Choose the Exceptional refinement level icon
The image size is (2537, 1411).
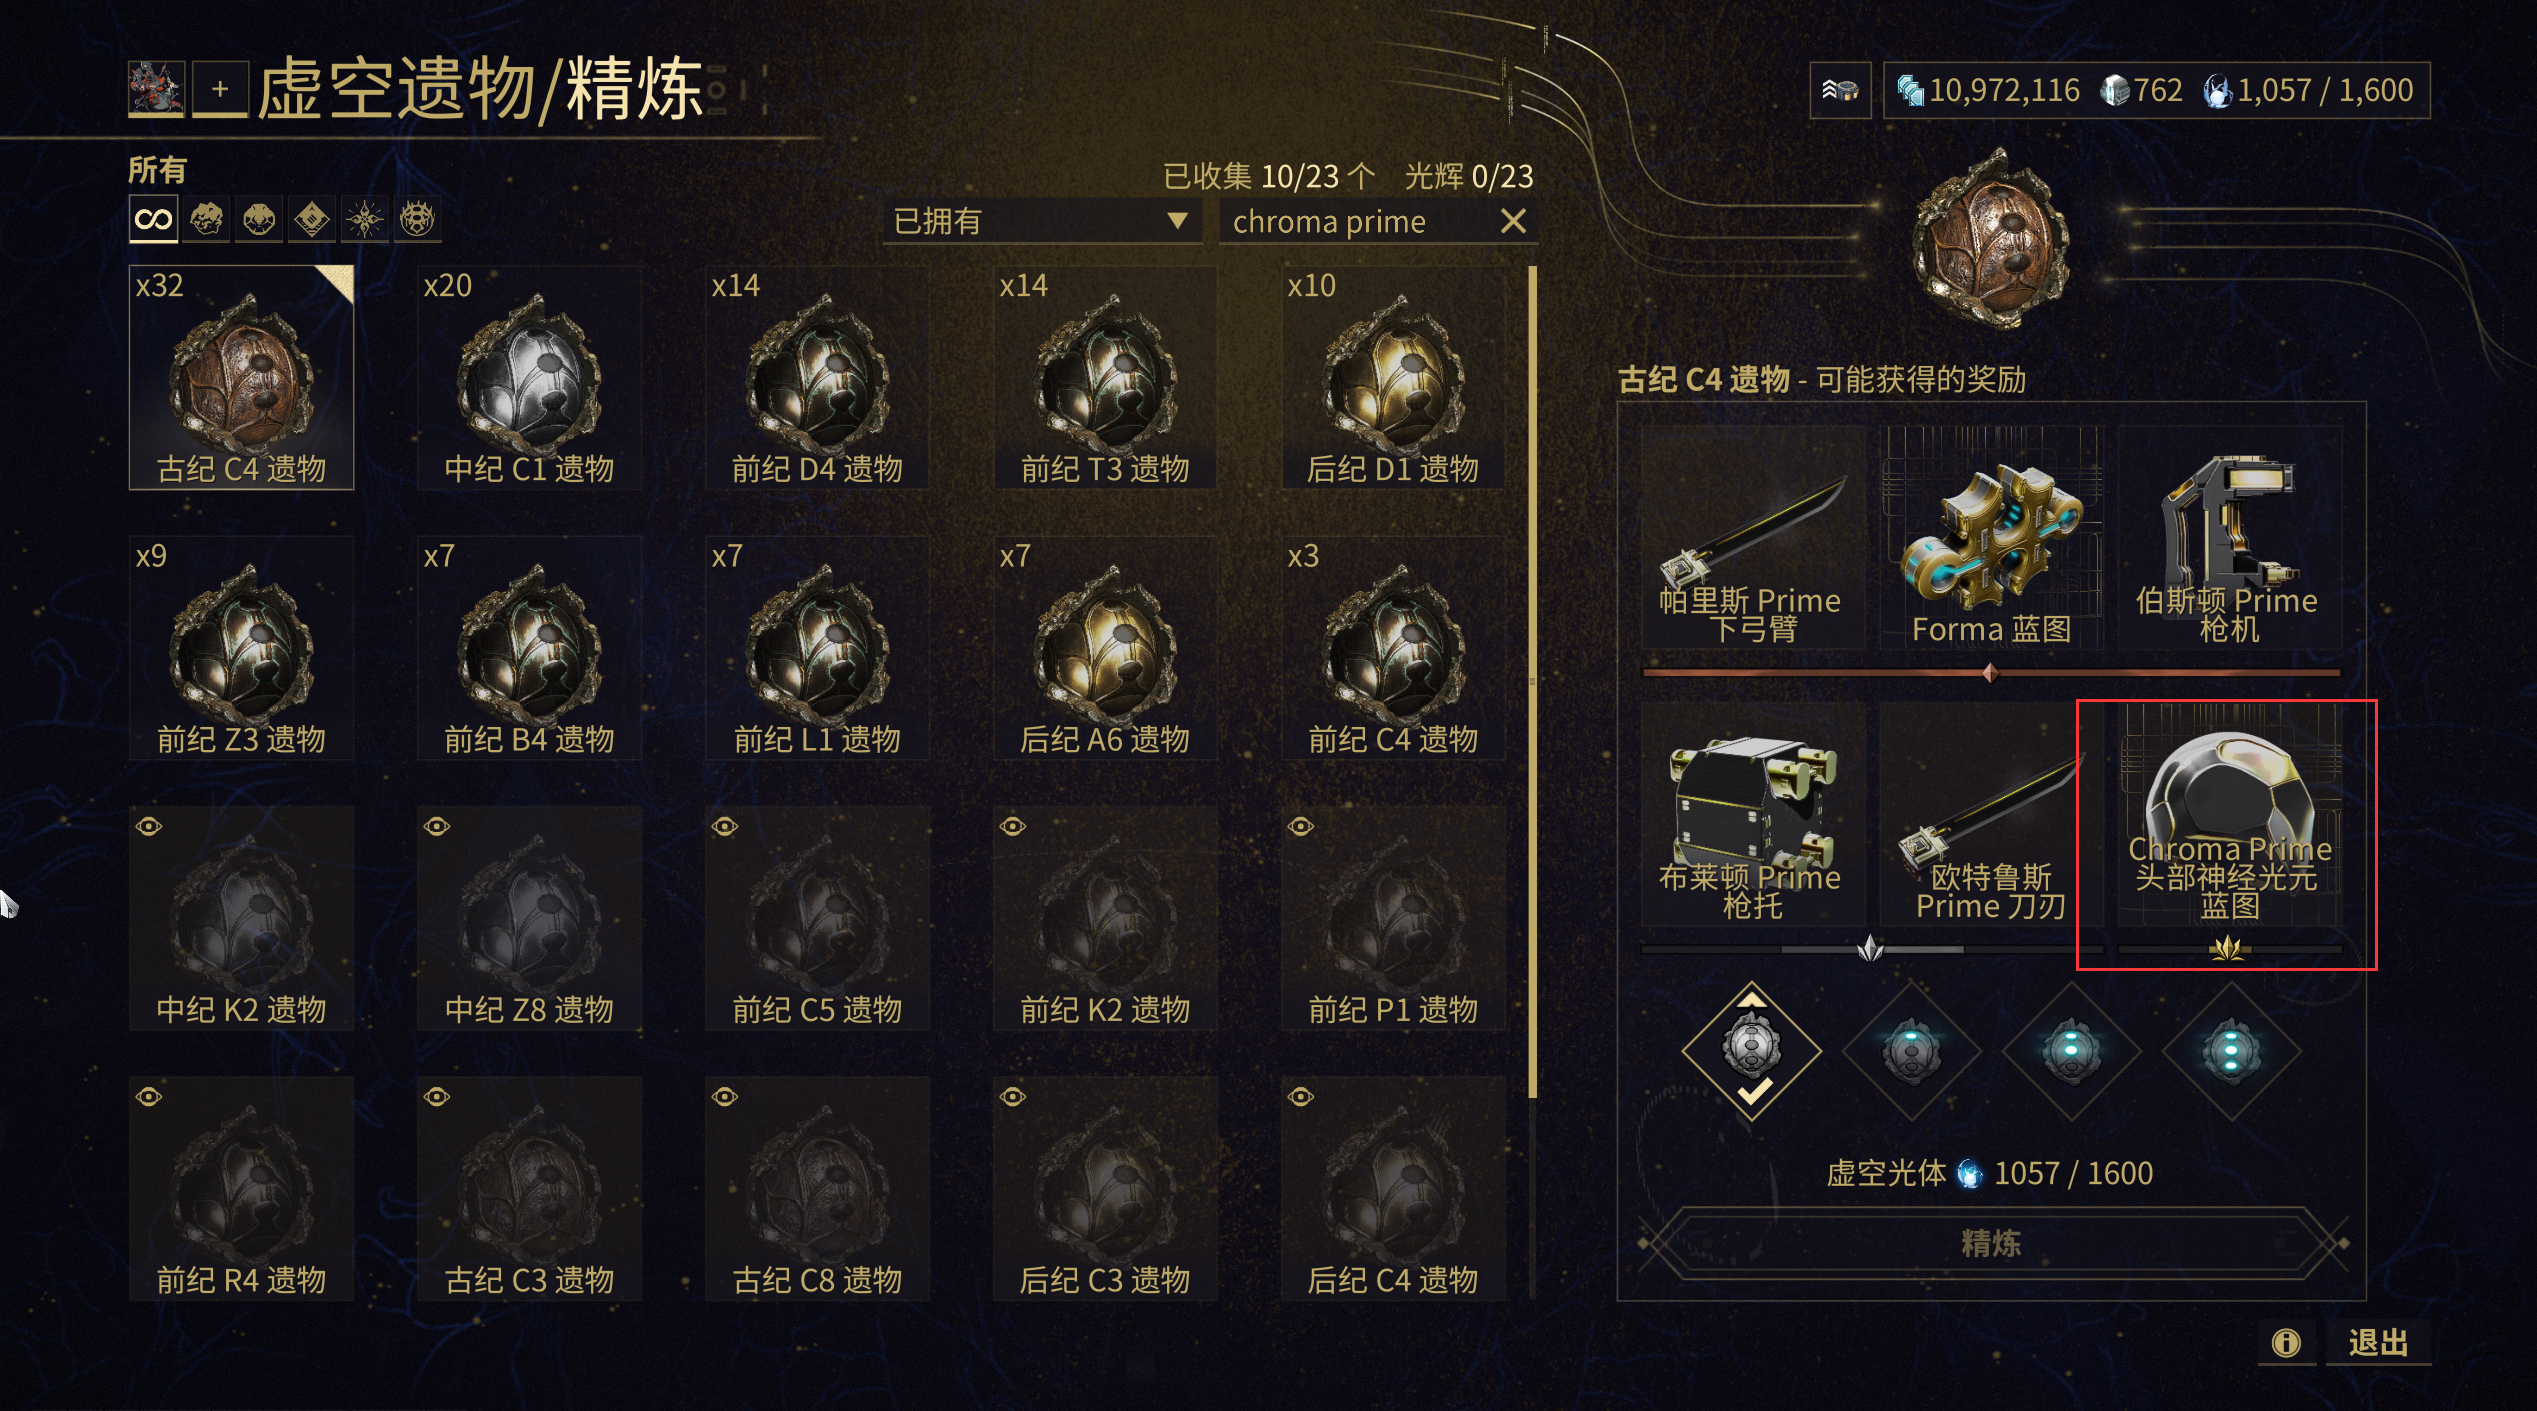coord(1912,1051)
